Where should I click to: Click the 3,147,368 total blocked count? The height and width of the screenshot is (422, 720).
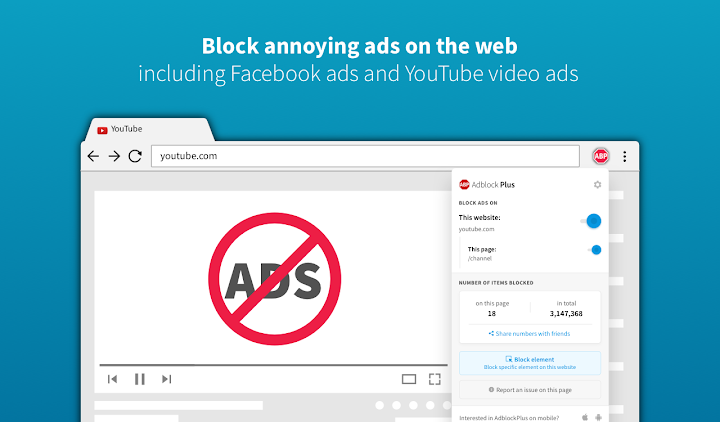(566, 314)
